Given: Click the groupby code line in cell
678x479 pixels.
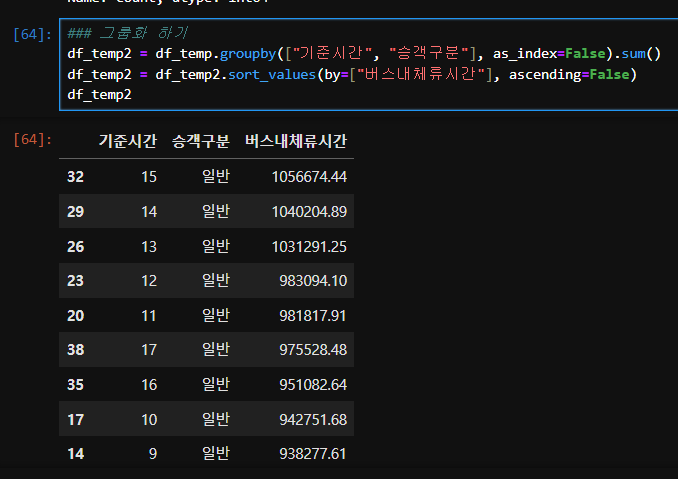Looking at the screenshot, I should (x=364, y=54).
